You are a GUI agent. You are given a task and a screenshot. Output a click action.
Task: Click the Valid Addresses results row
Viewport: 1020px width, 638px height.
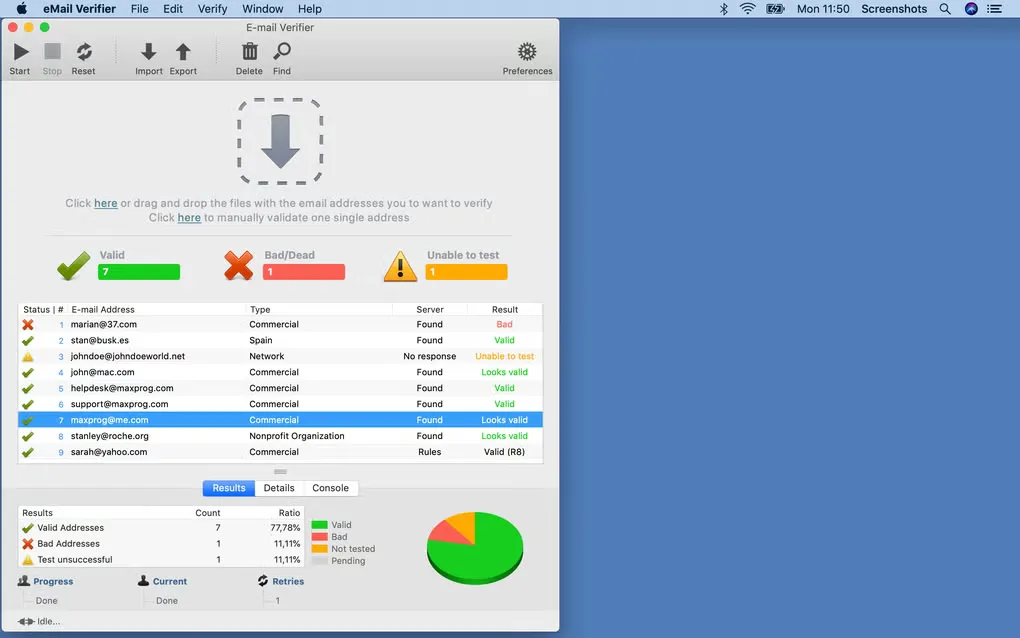161,527
